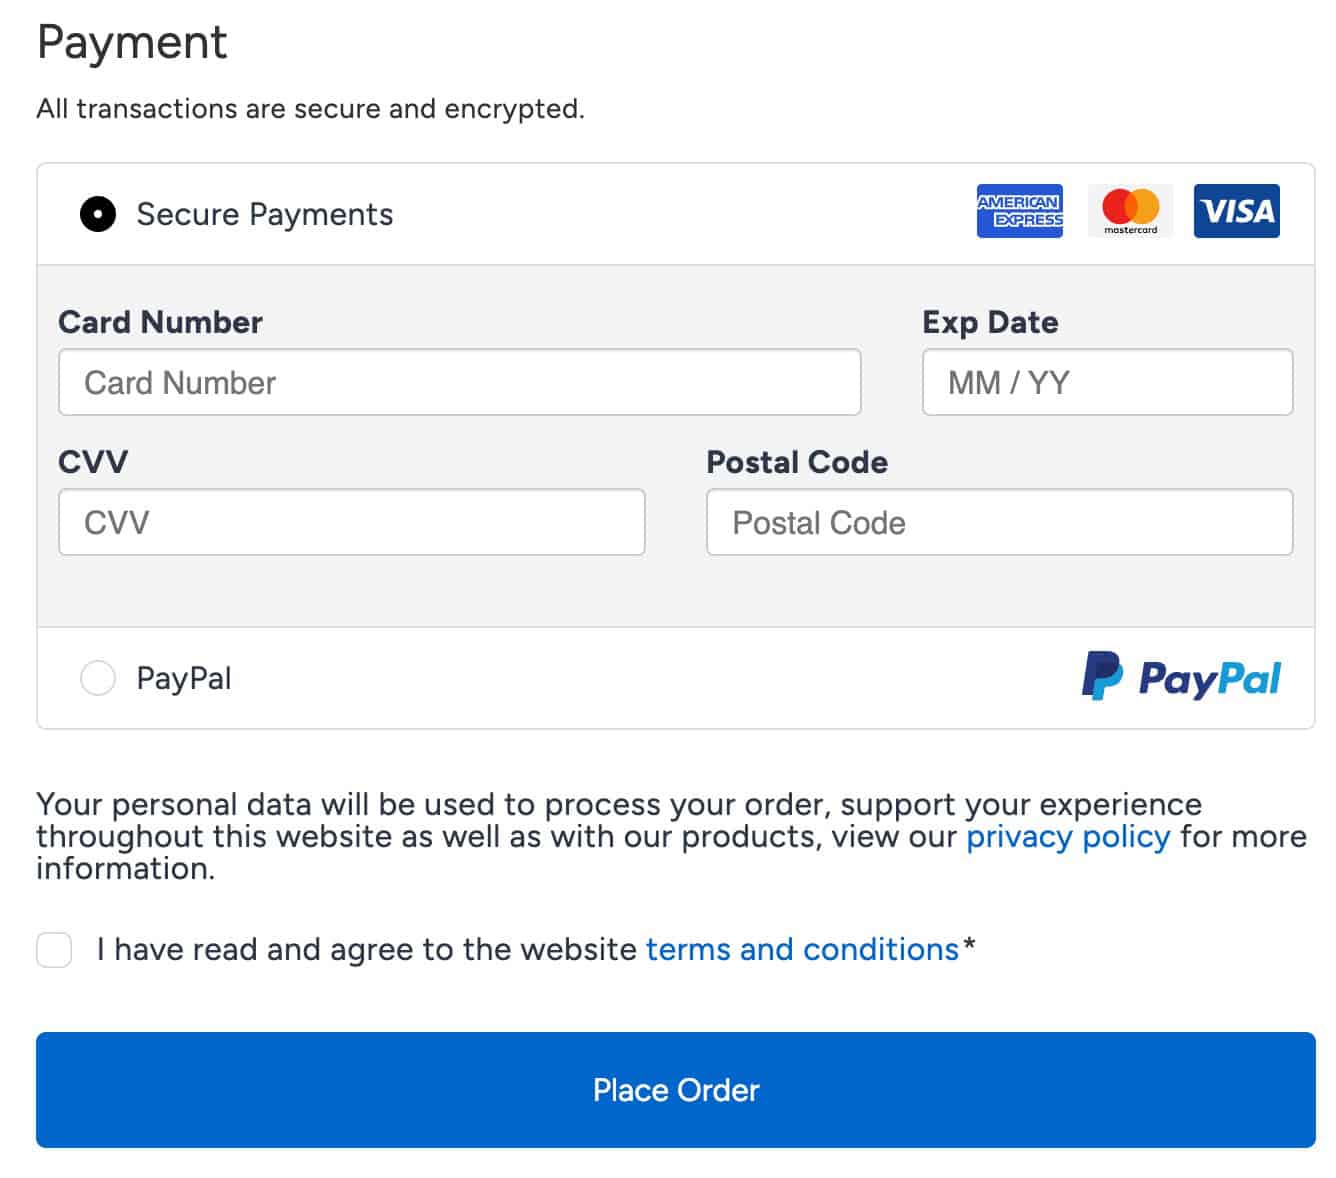1336x1178 pixels.
Task: Click the American Express card icon
Action: (x=1019, y=211)
